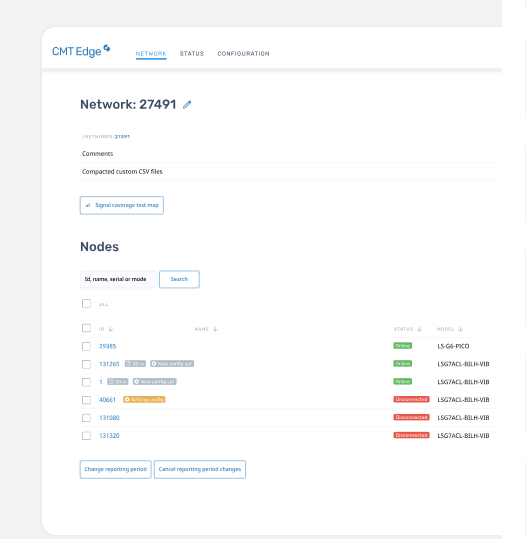Open the Network tab
The image size is (526, 539).
click(151, 54)
